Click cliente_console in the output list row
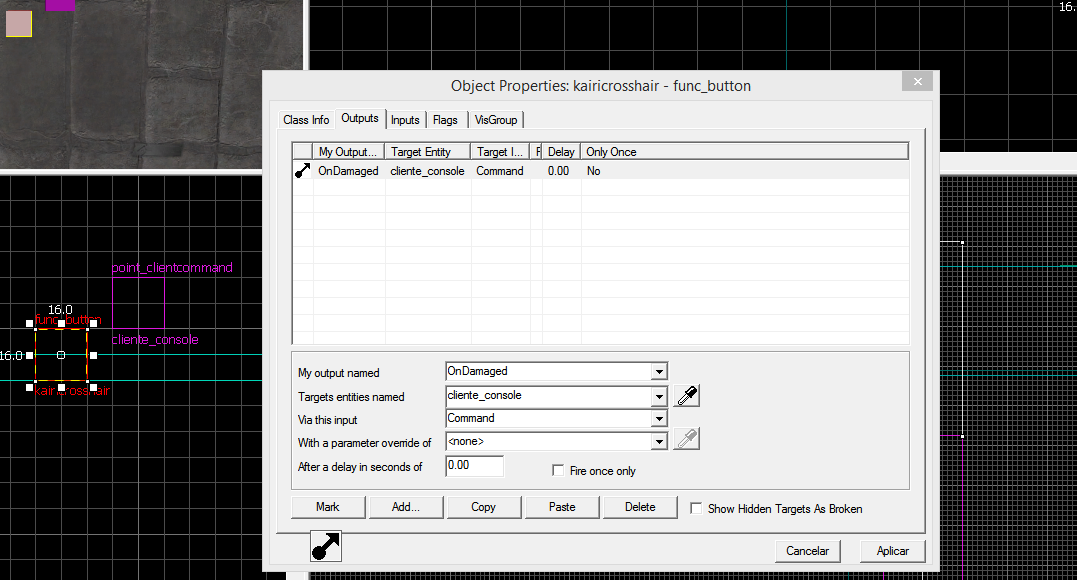Screen dimensions: 1077x580 [427, 171]
